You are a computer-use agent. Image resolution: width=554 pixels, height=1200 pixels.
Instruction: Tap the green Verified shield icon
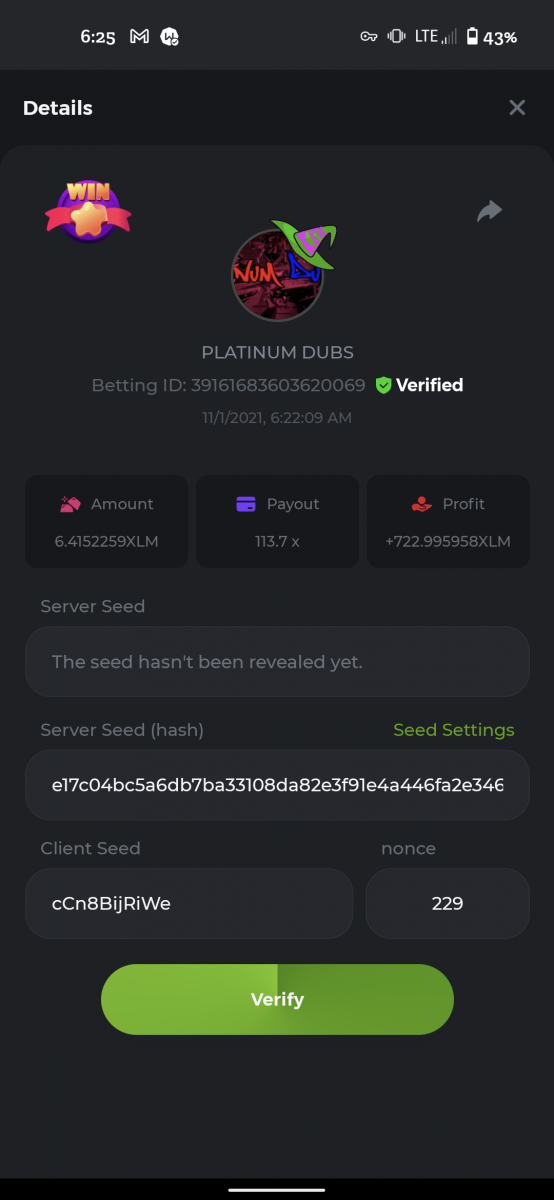point(383,385)
